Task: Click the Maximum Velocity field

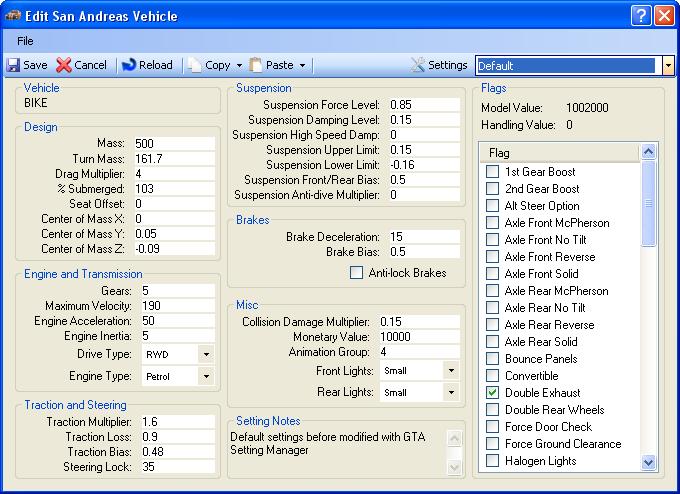Action: coord(178,306)
